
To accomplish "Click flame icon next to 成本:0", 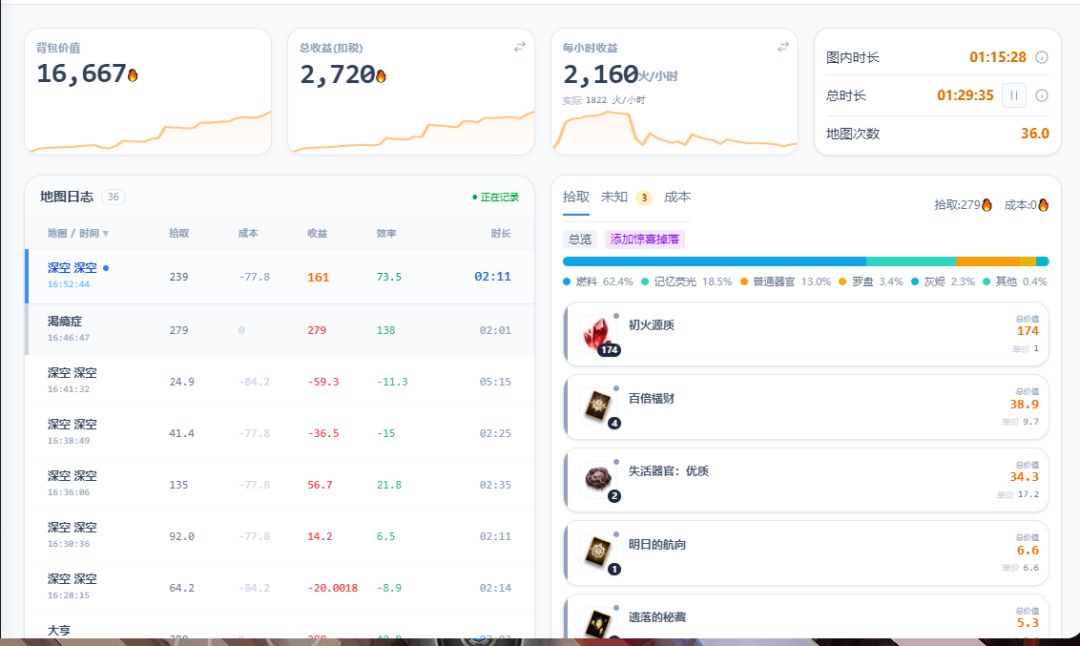I will pos(1043,205).
